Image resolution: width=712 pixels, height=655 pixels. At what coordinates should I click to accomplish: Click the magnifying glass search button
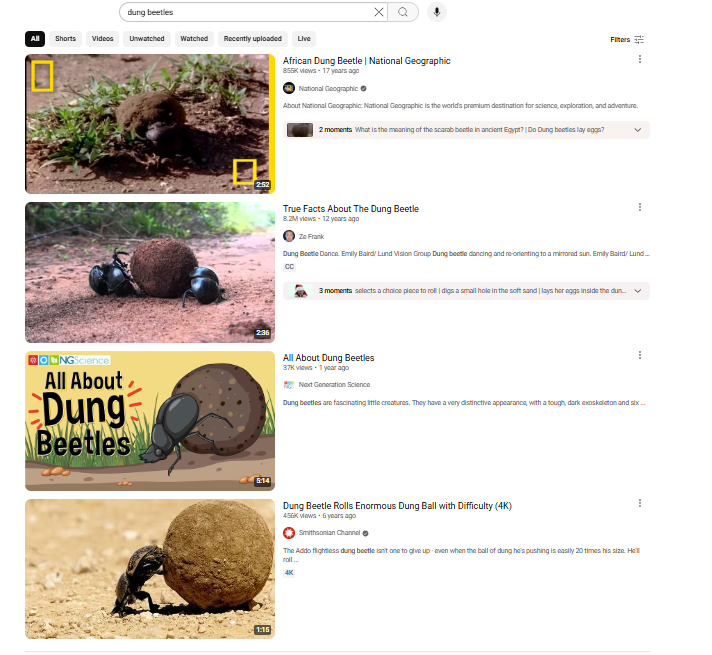pos(403,12)
